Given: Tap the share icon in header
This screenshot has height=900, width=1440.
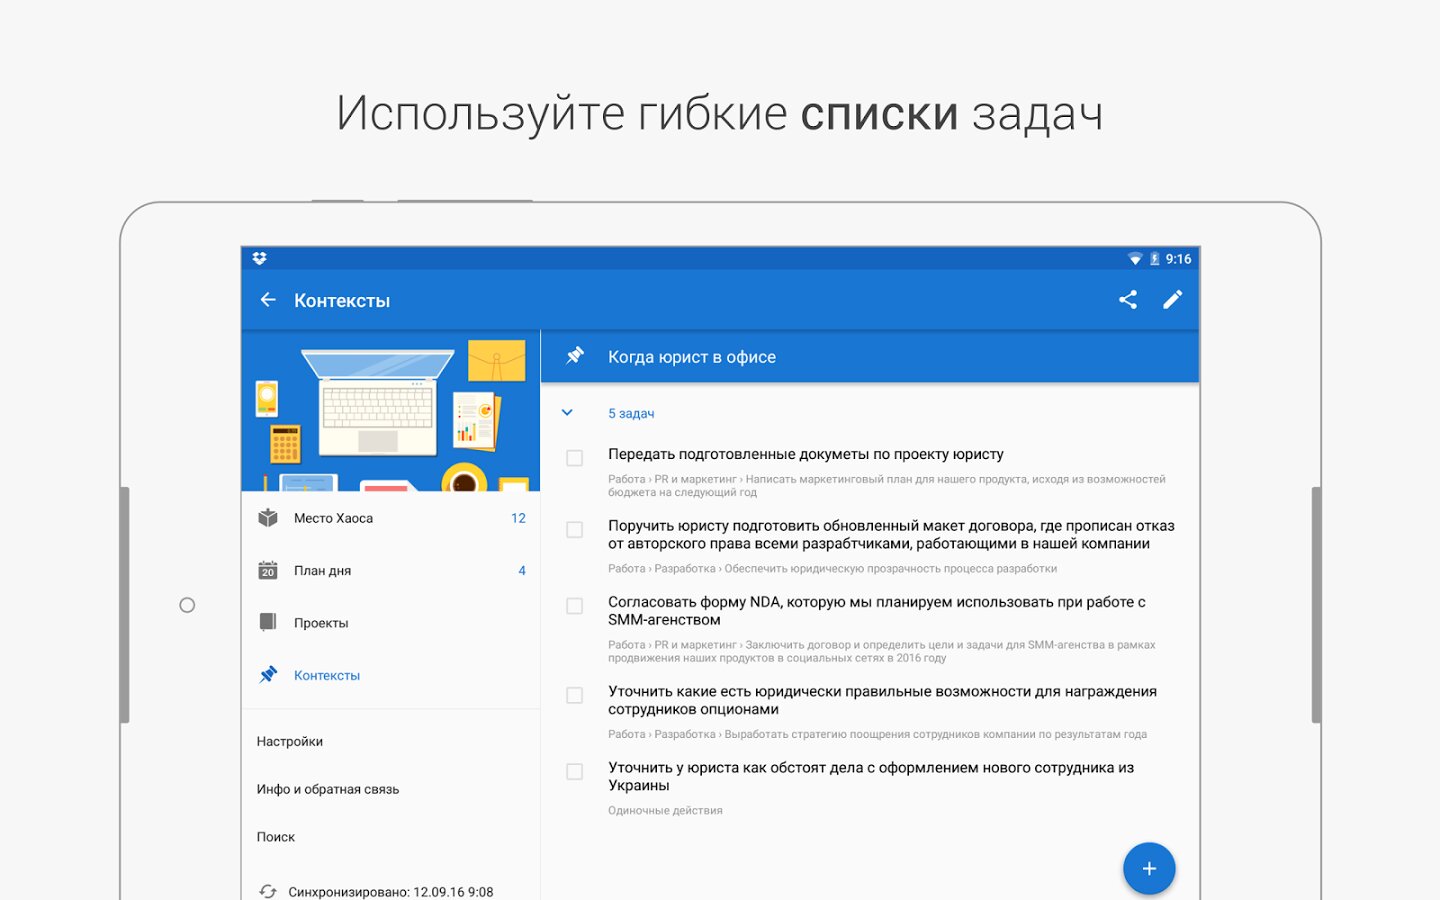Looking at the screenshot, I should [x=1128, y=300].
